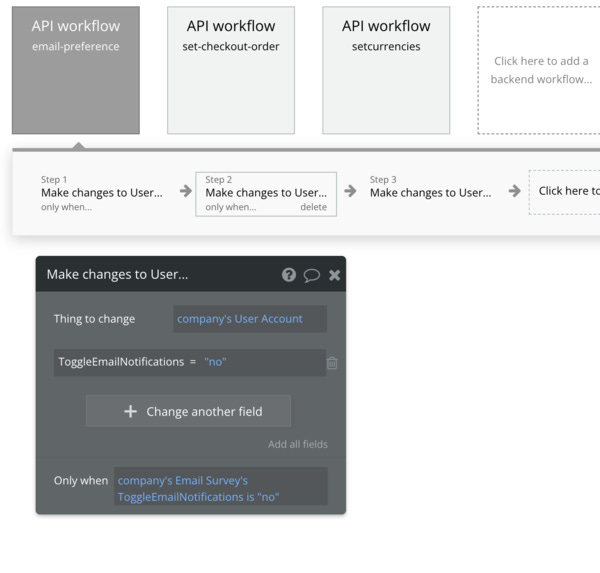Image resolution: width=600 pixels, height=573 pixels.
Task: Click the Make changes to User dialog title
Action: pos(117,274)
